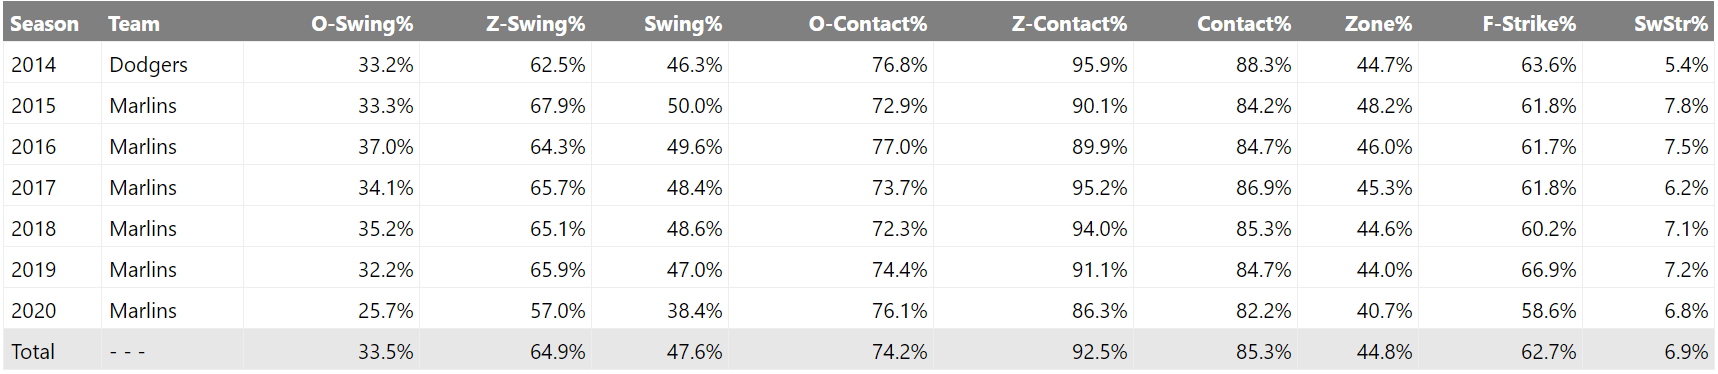Click the F-Strike% column header
The image size is (1718, 374).
[1529, 24]
